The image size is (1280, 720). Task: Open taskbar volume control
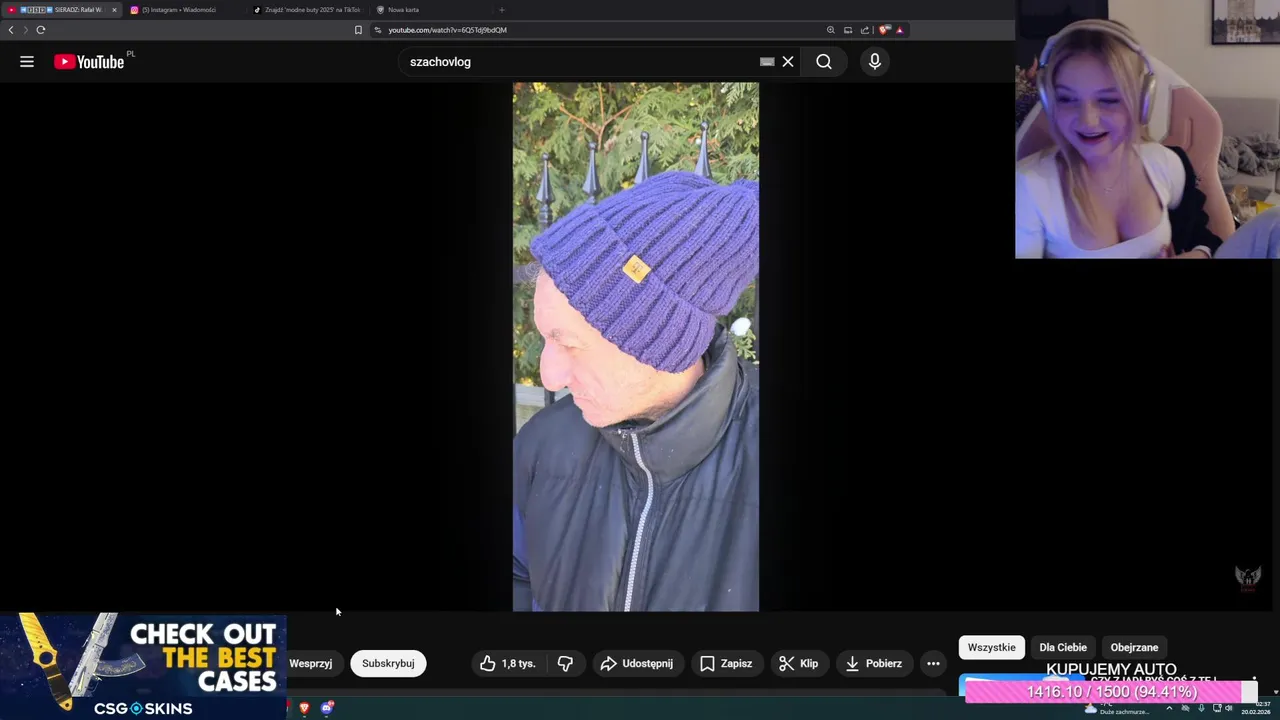point(1228,708)
